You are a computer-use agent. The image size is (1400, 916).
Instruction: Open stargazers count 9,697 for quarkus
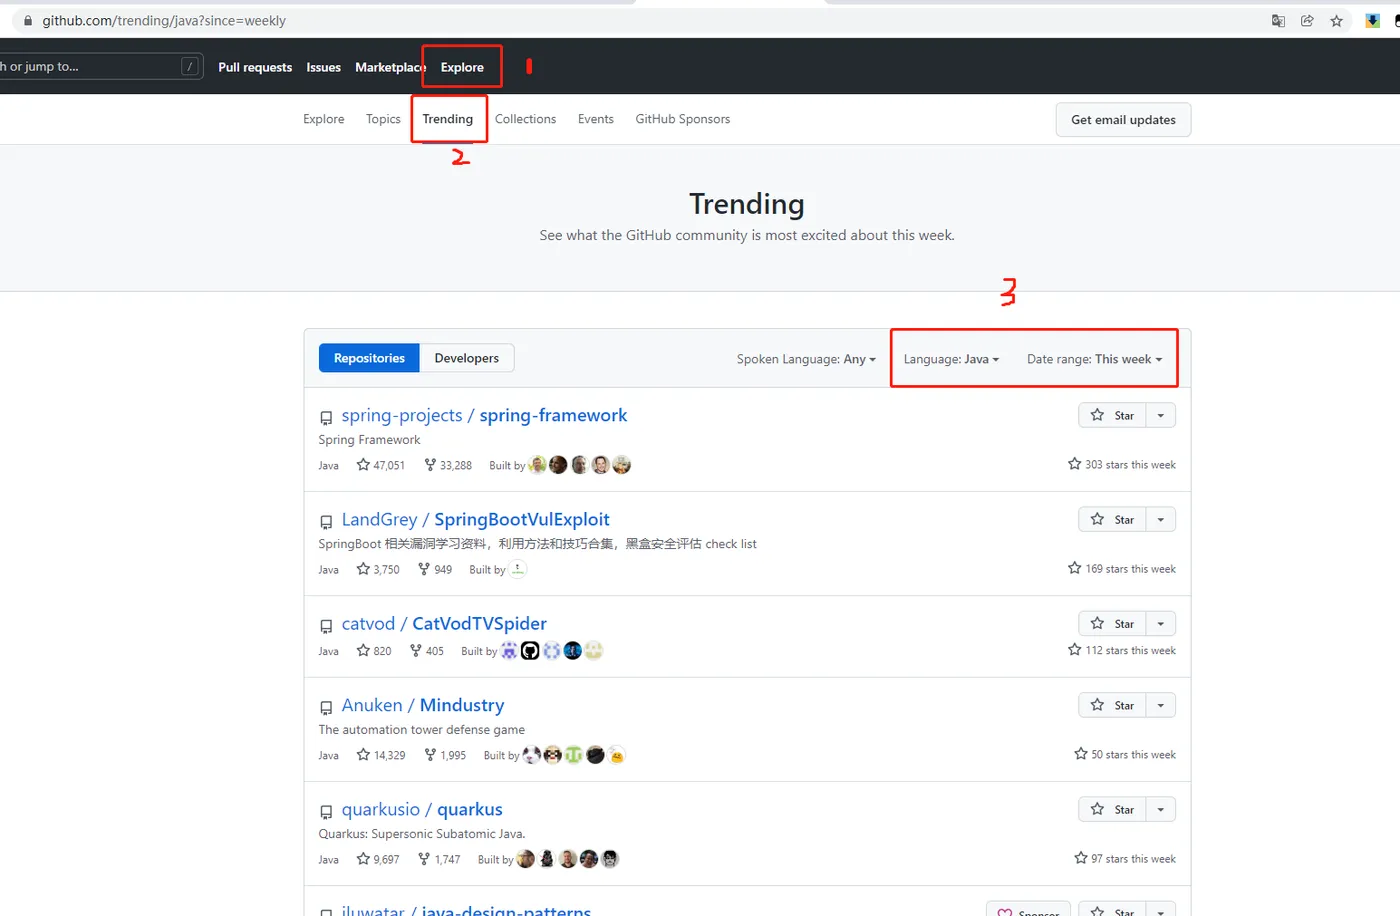378,859
